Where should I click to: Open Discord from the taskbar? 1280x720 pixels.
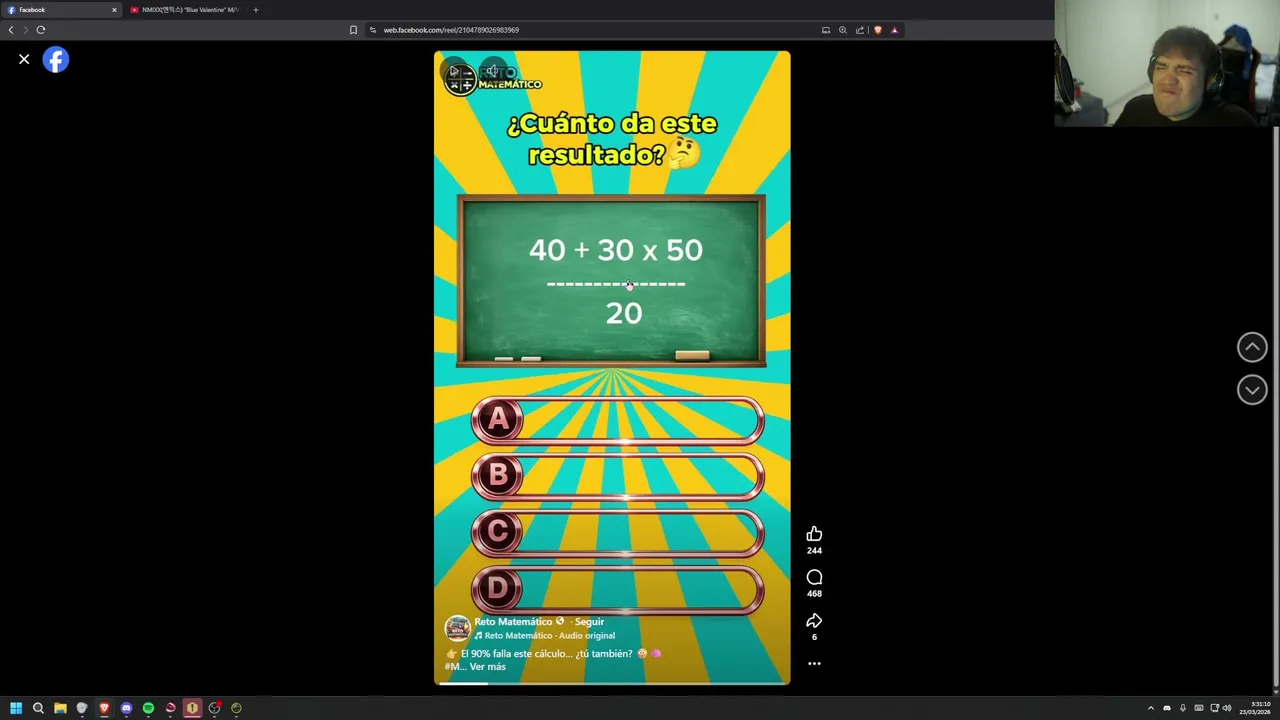(126, 708)
